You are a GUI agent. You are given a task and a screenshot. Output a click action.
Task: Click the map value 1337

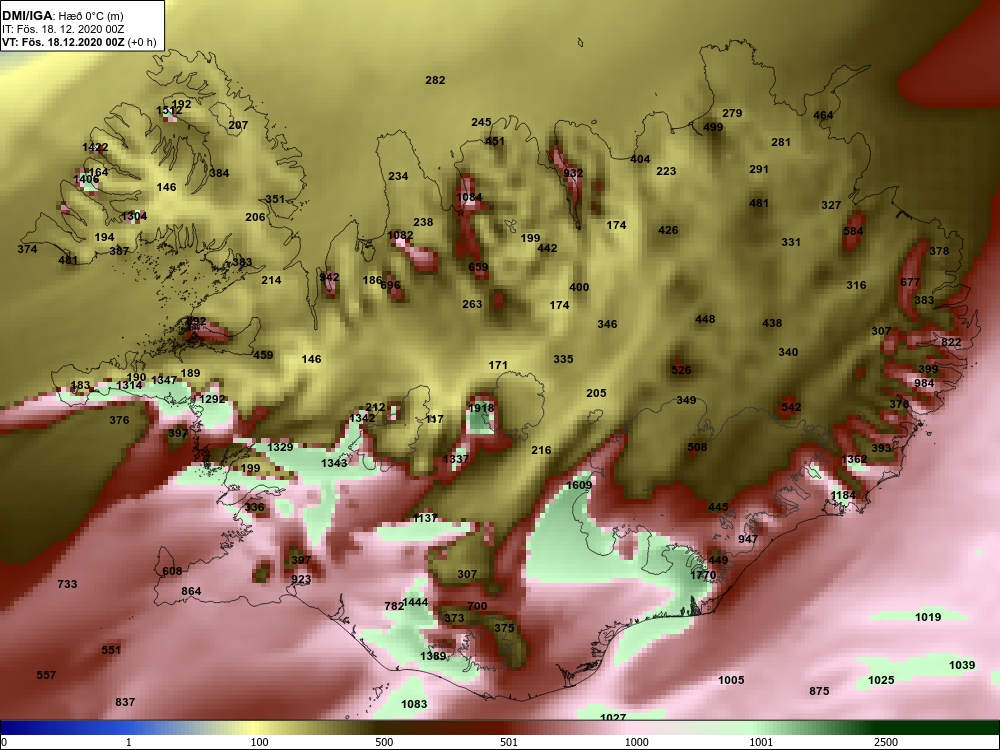click(455, 459)
